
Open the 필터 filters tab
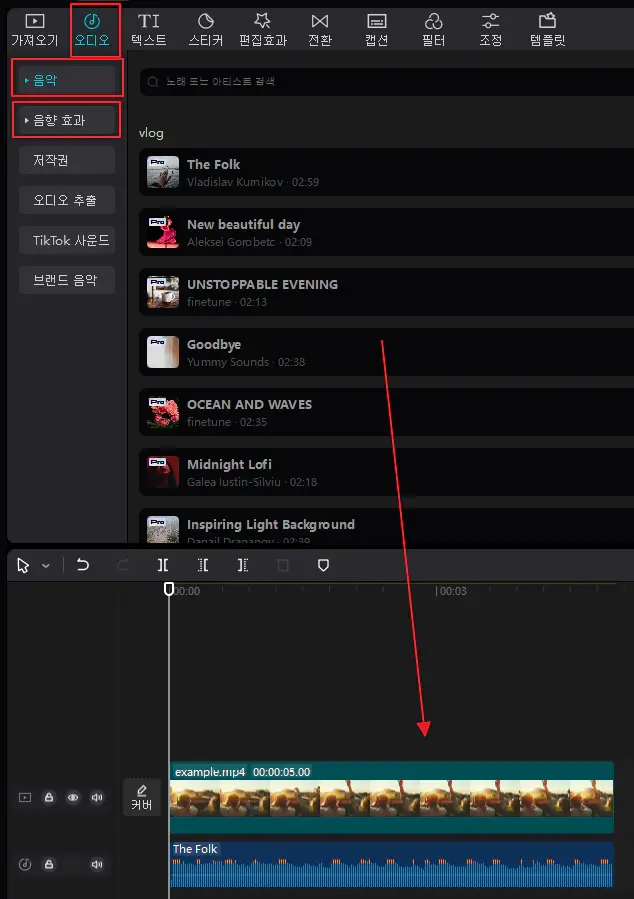pos(433,30)
